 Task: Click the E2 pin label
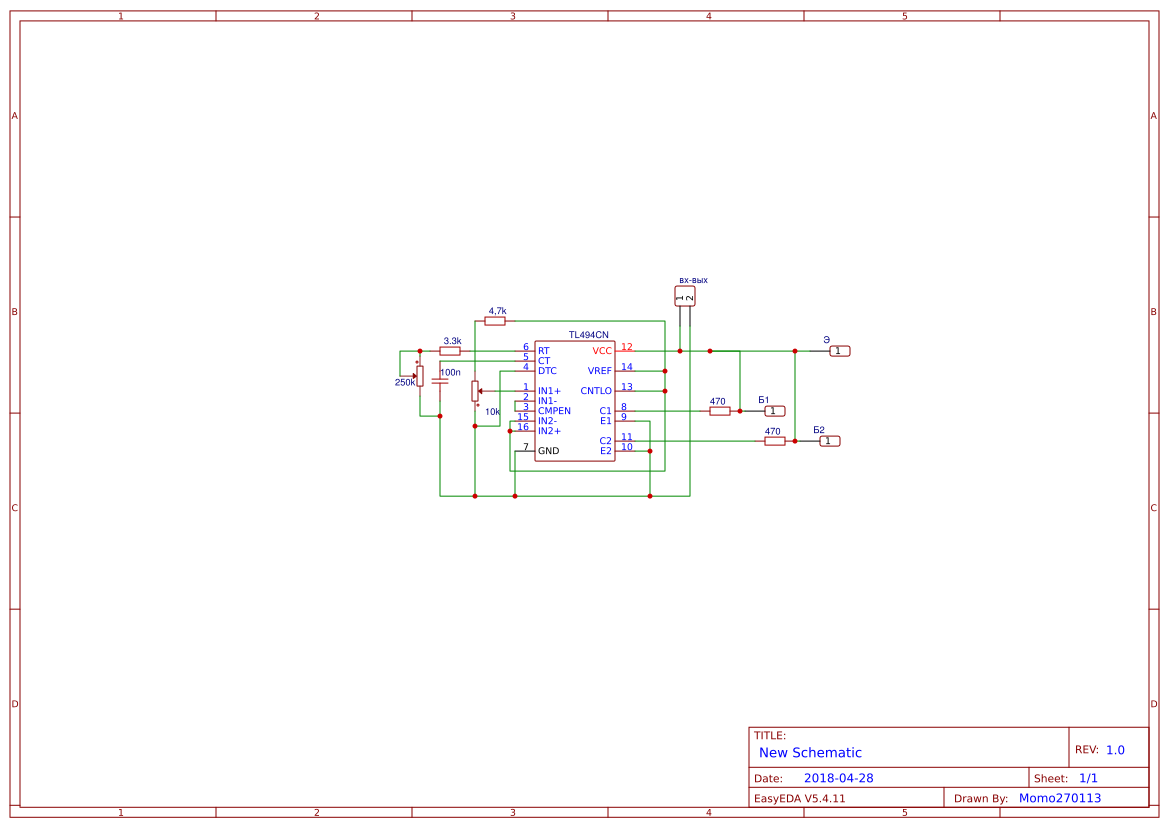(x=606, y=451)
